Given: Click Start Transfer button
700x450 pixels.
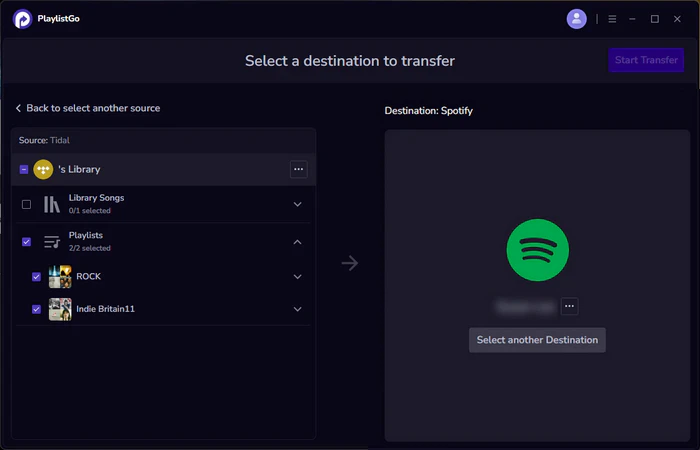Looking at the screenshot, I should pyautogui.click(x=646, y=60).
